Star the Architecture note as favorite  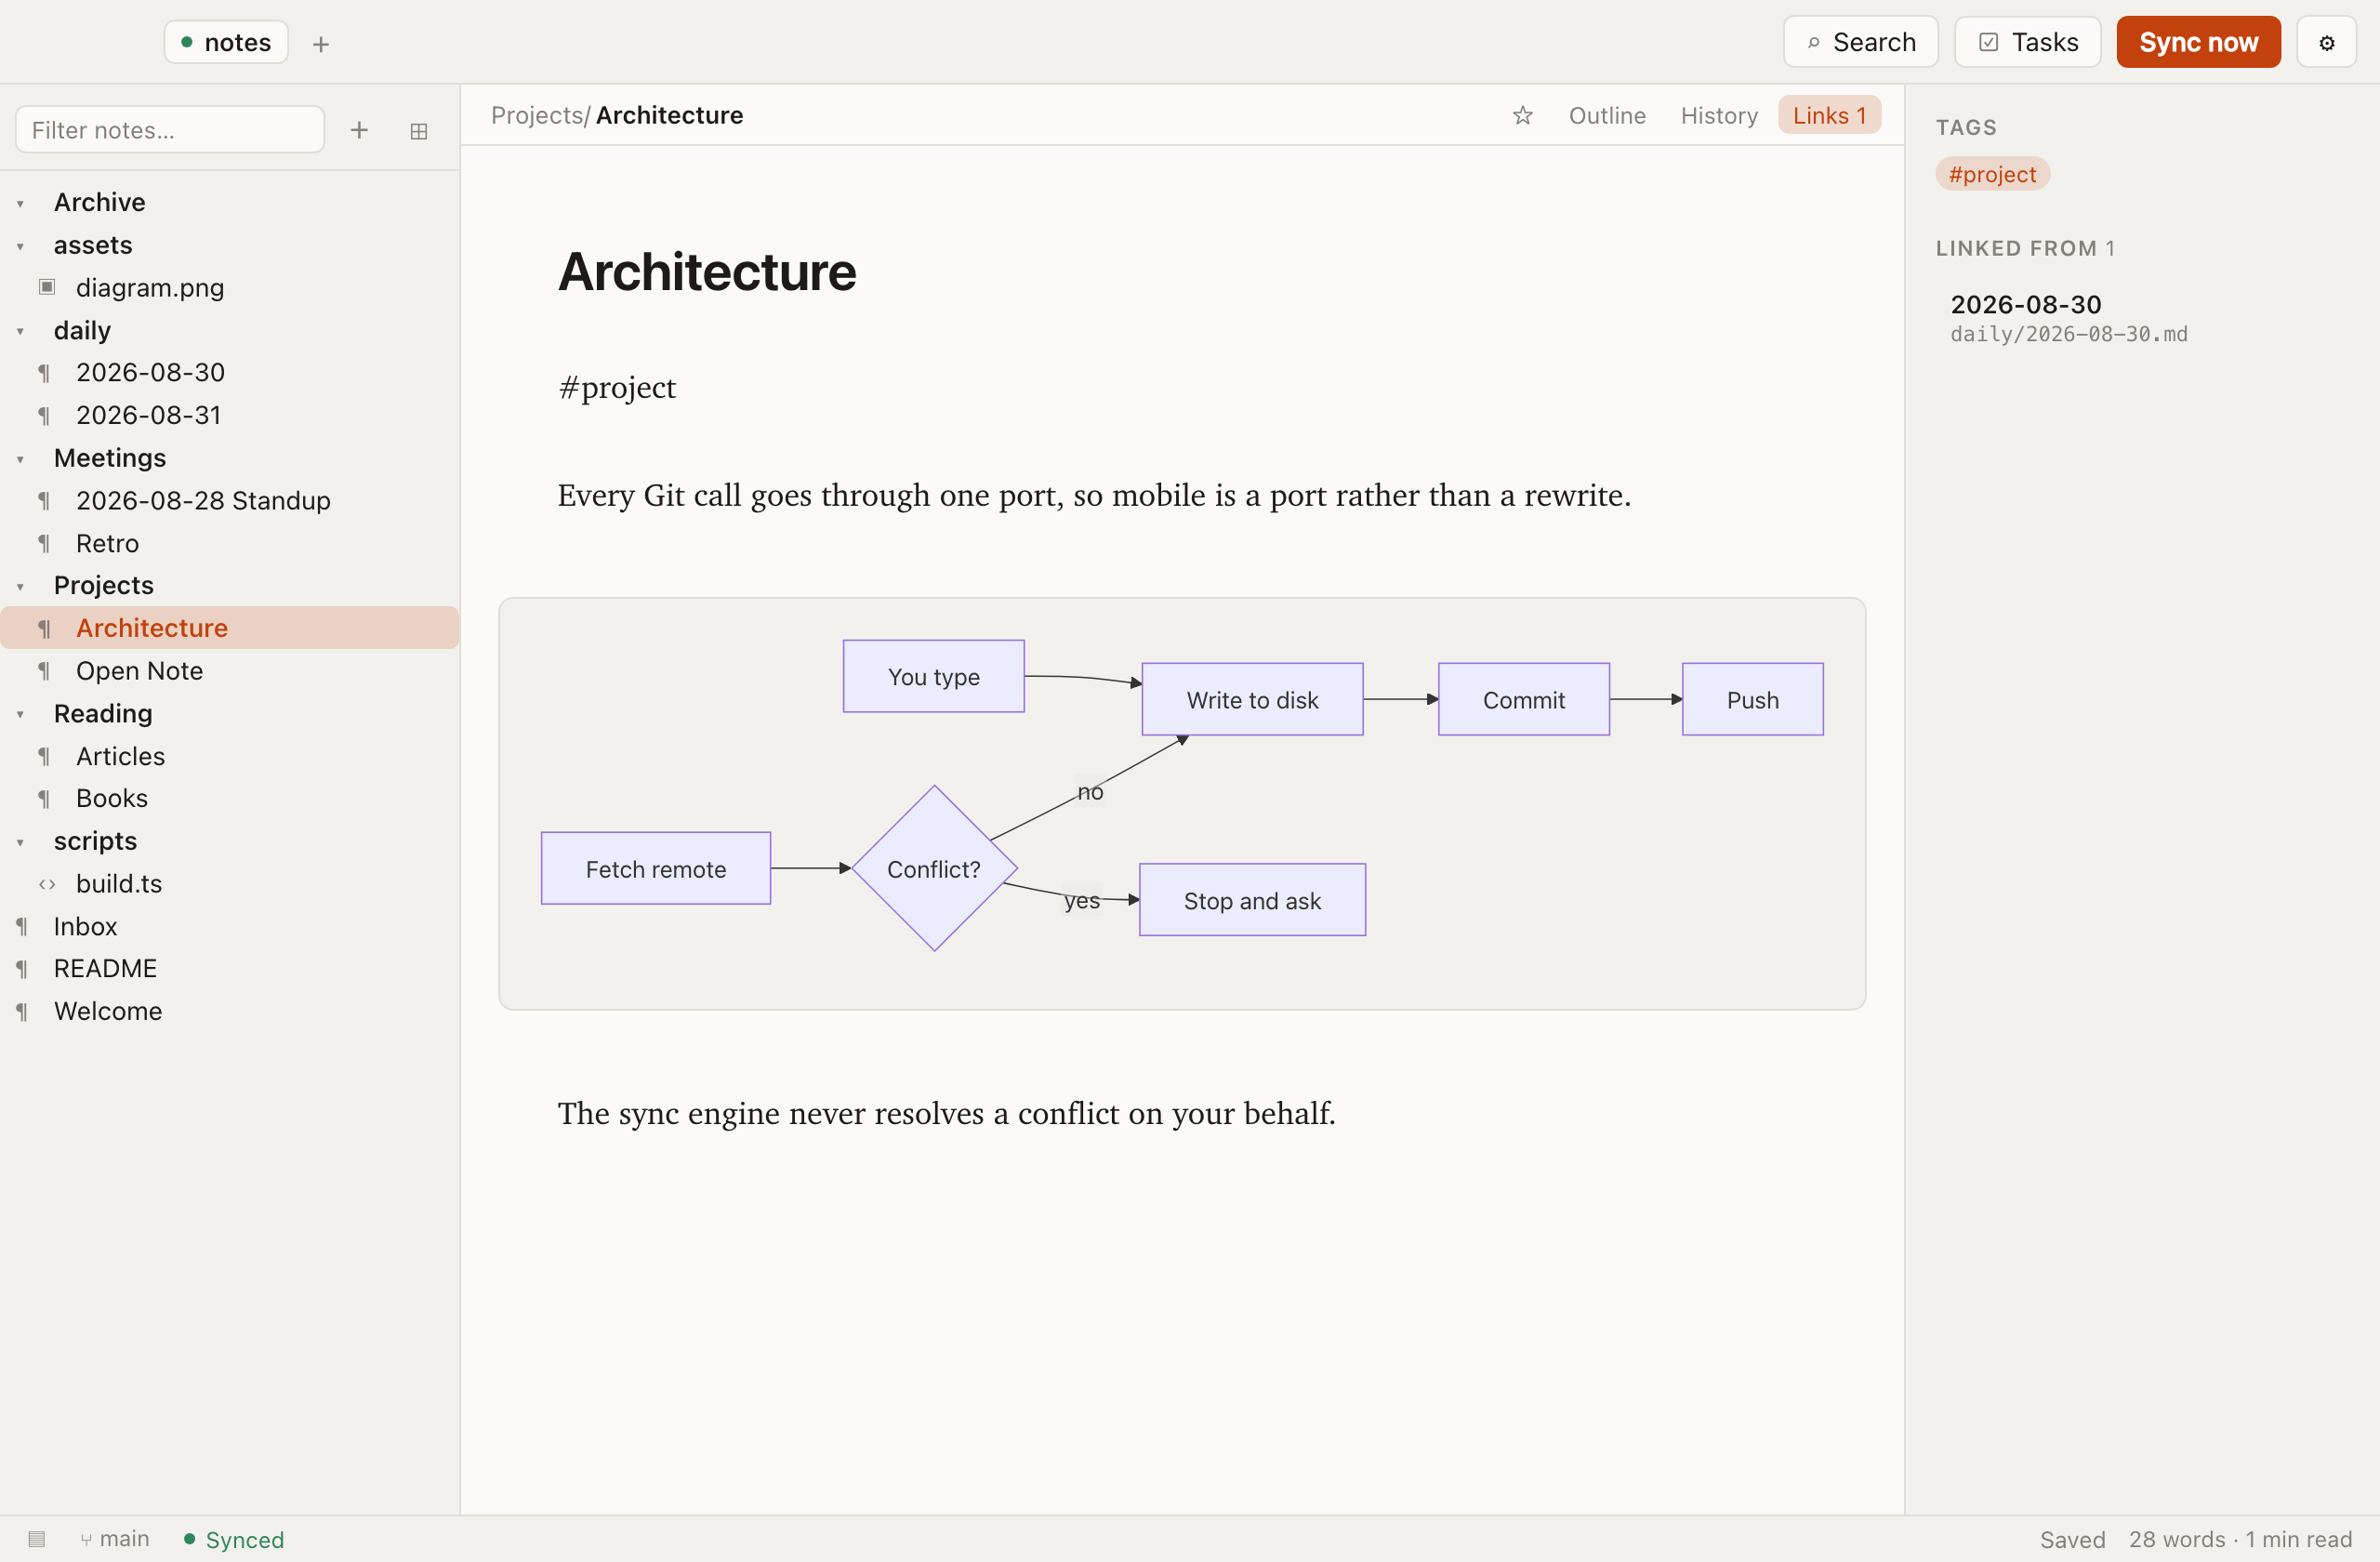[1522, 116]
